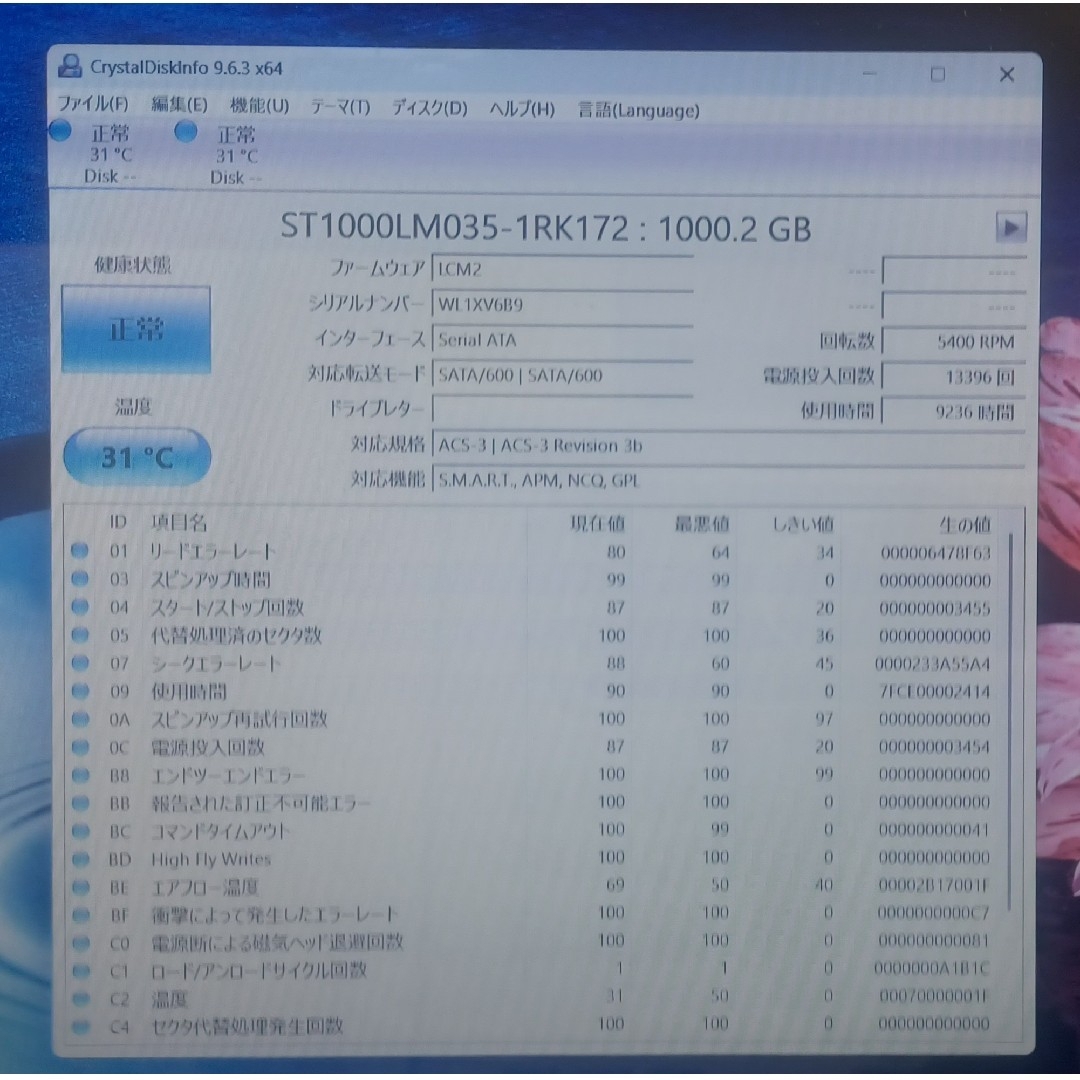Viewport: 1080px width, 1080px height.
Task: Minimize the CrystalDiskInfo window
Action: (x=869, y=73)
